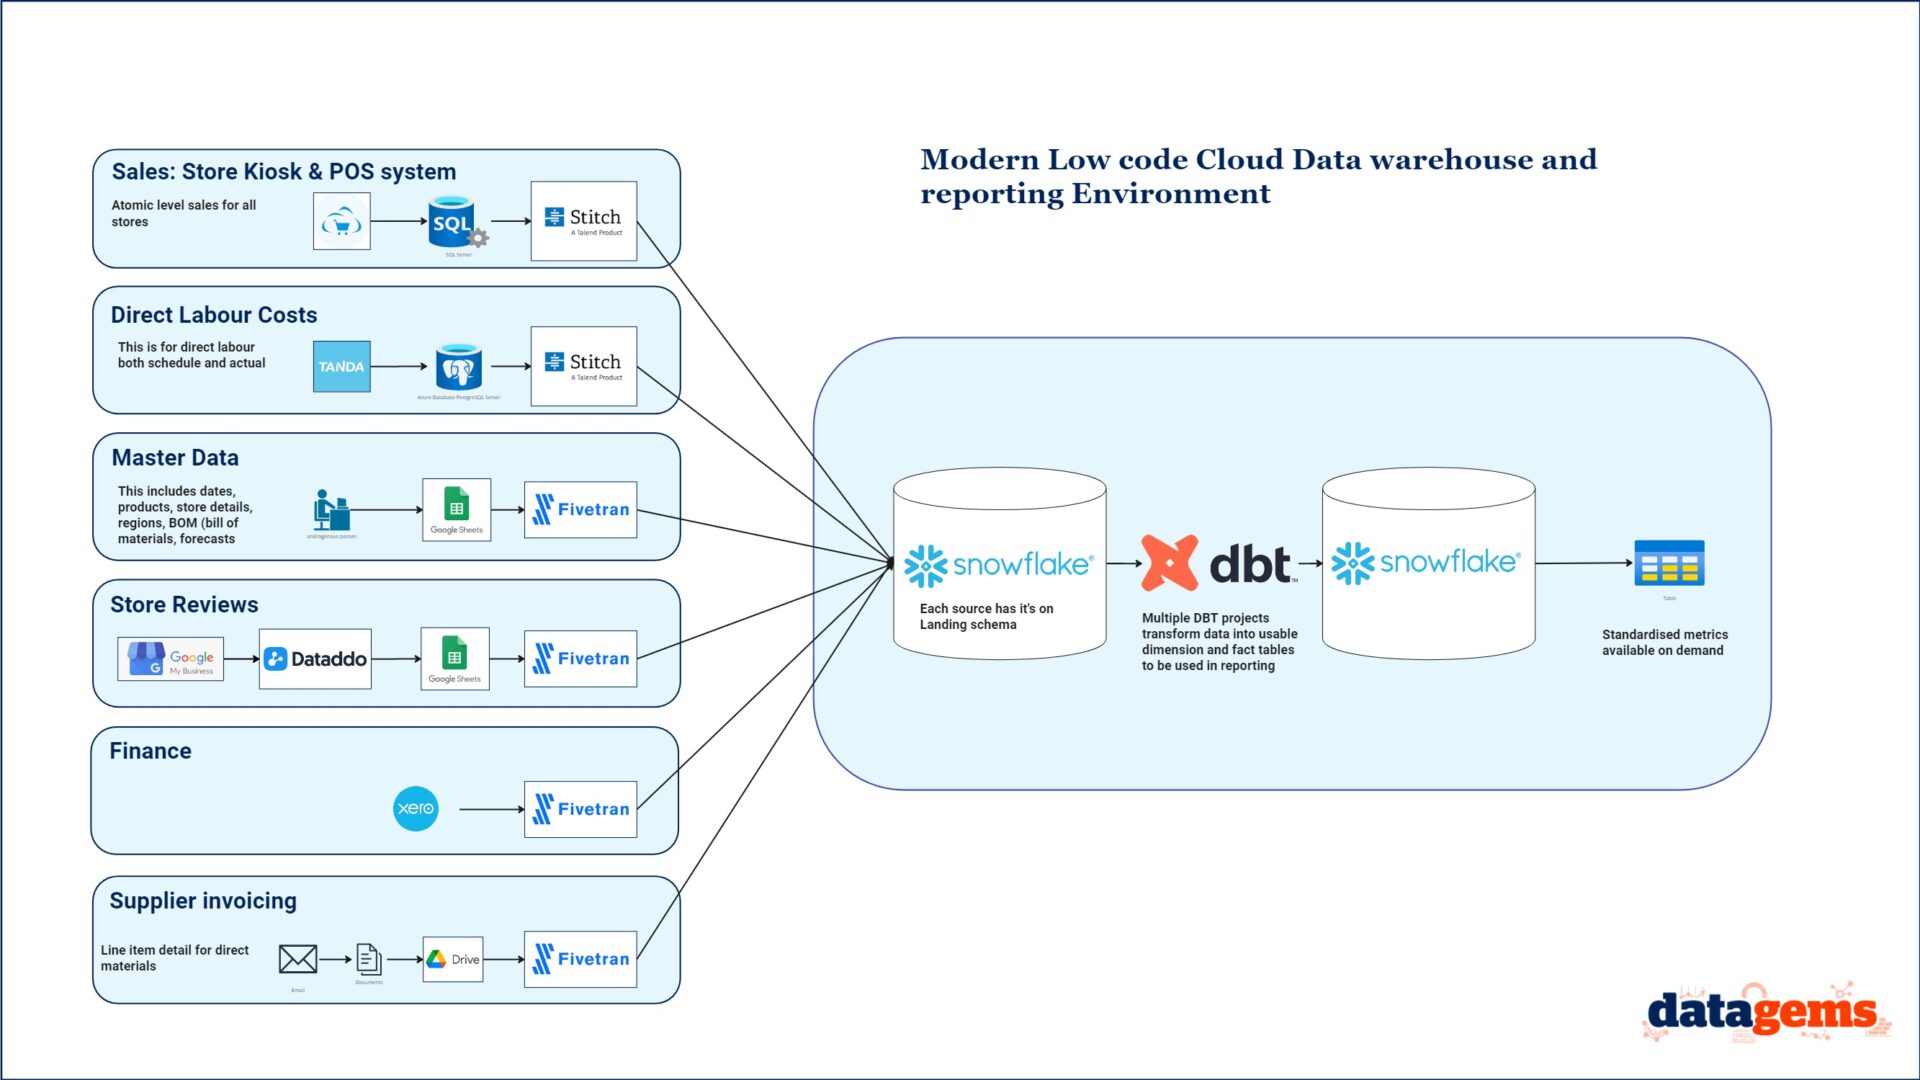The height and width of the screenshot is (1080, 1920).
Task: Click the dbt logo
Action: point(1219,563)
